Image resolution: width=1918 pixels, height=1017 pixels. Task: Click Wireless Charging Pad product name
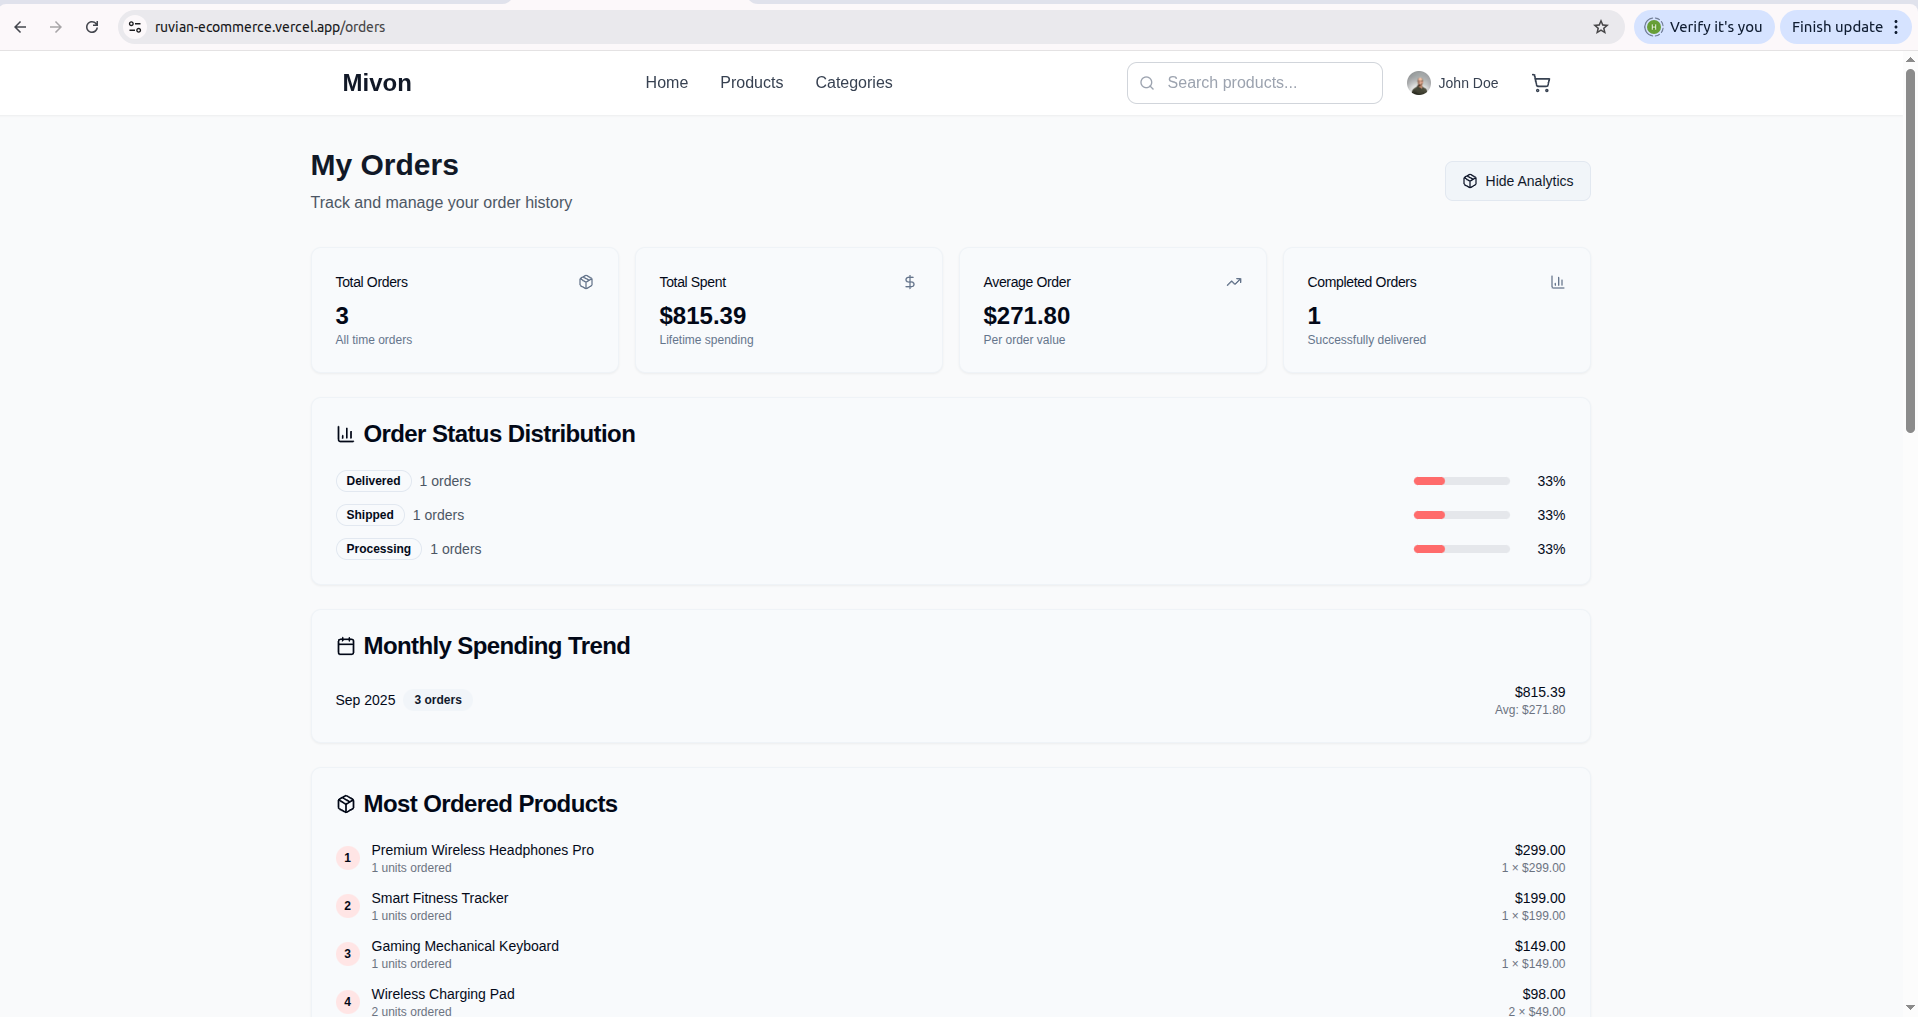pos(443,994)
